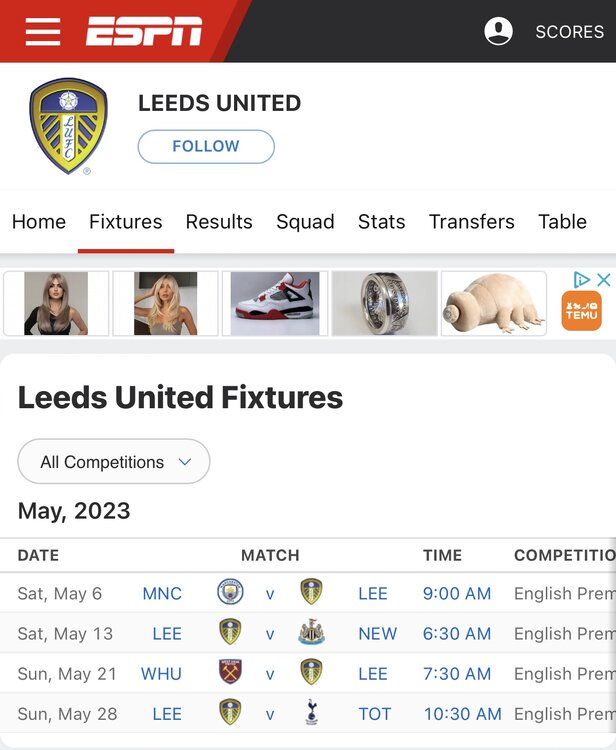Toggle Follow for Leeds United
616x750 pixels.
coord(206,146)
